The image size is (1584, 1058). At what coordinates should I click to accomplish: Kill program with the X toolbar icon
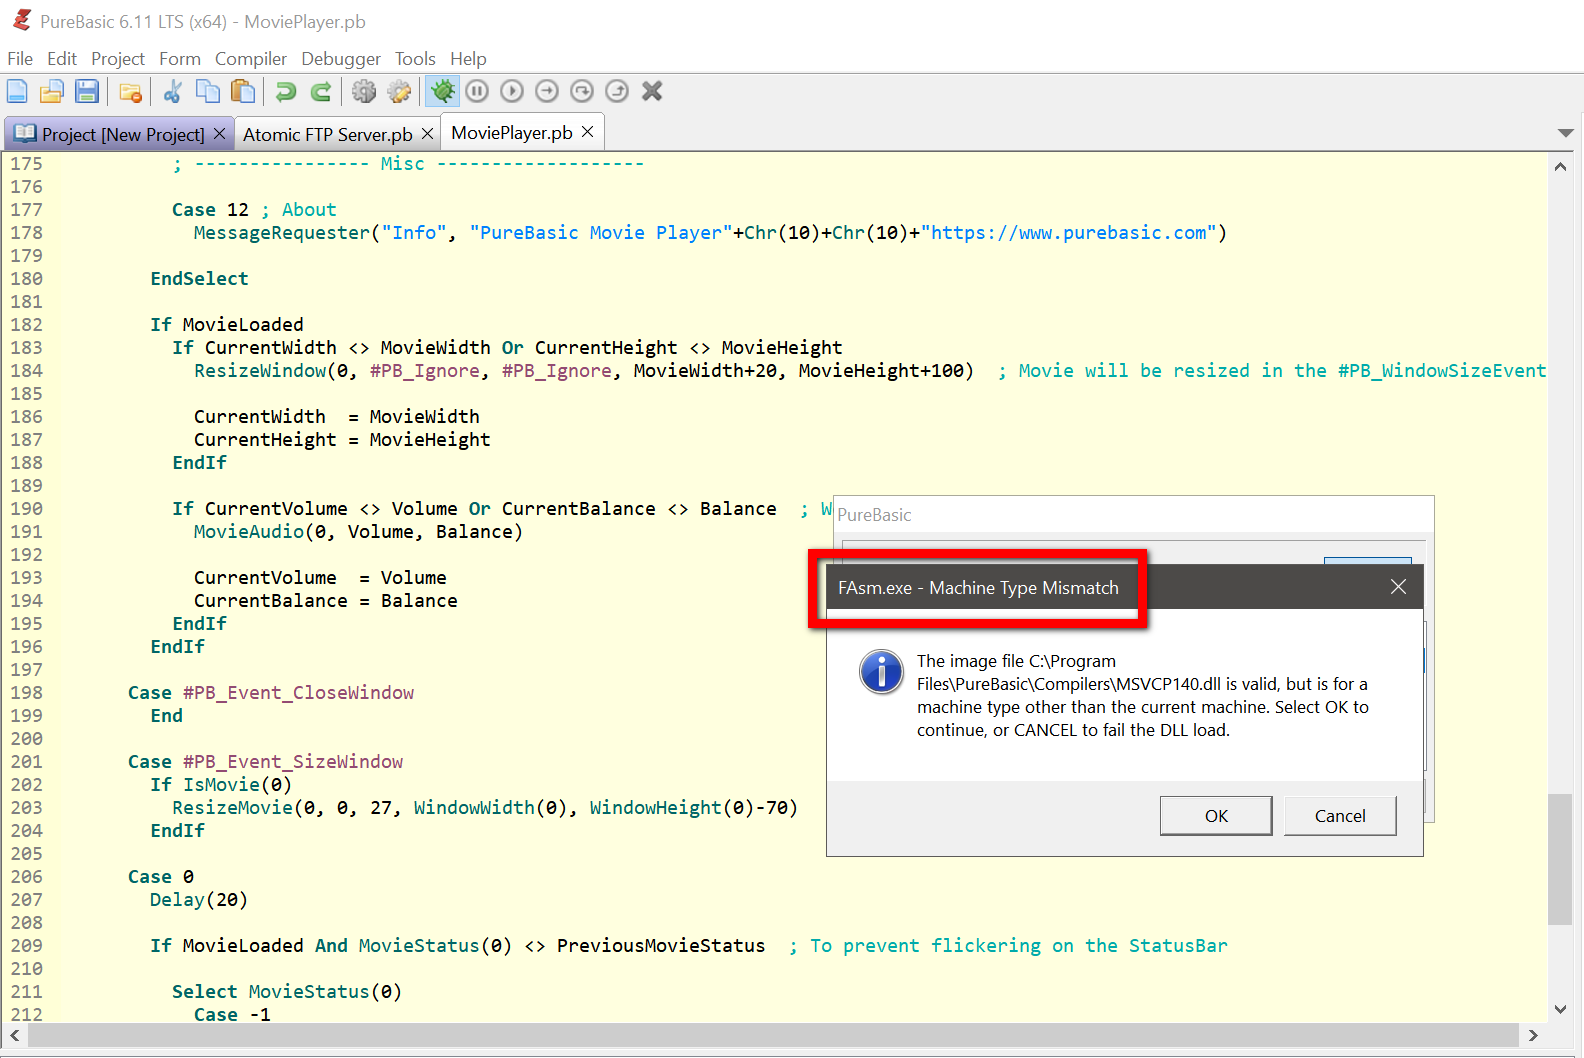(652, 92)
